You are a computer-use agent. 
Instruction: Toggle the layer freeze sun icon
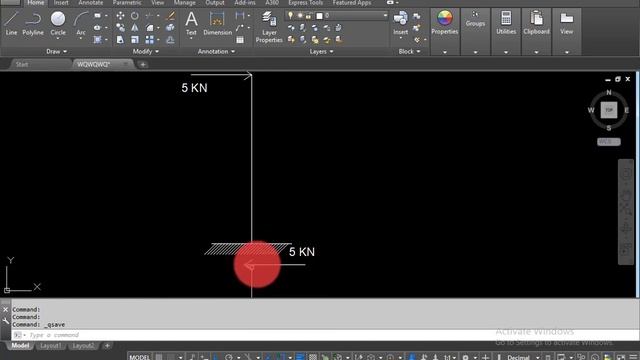click(300, 16)
